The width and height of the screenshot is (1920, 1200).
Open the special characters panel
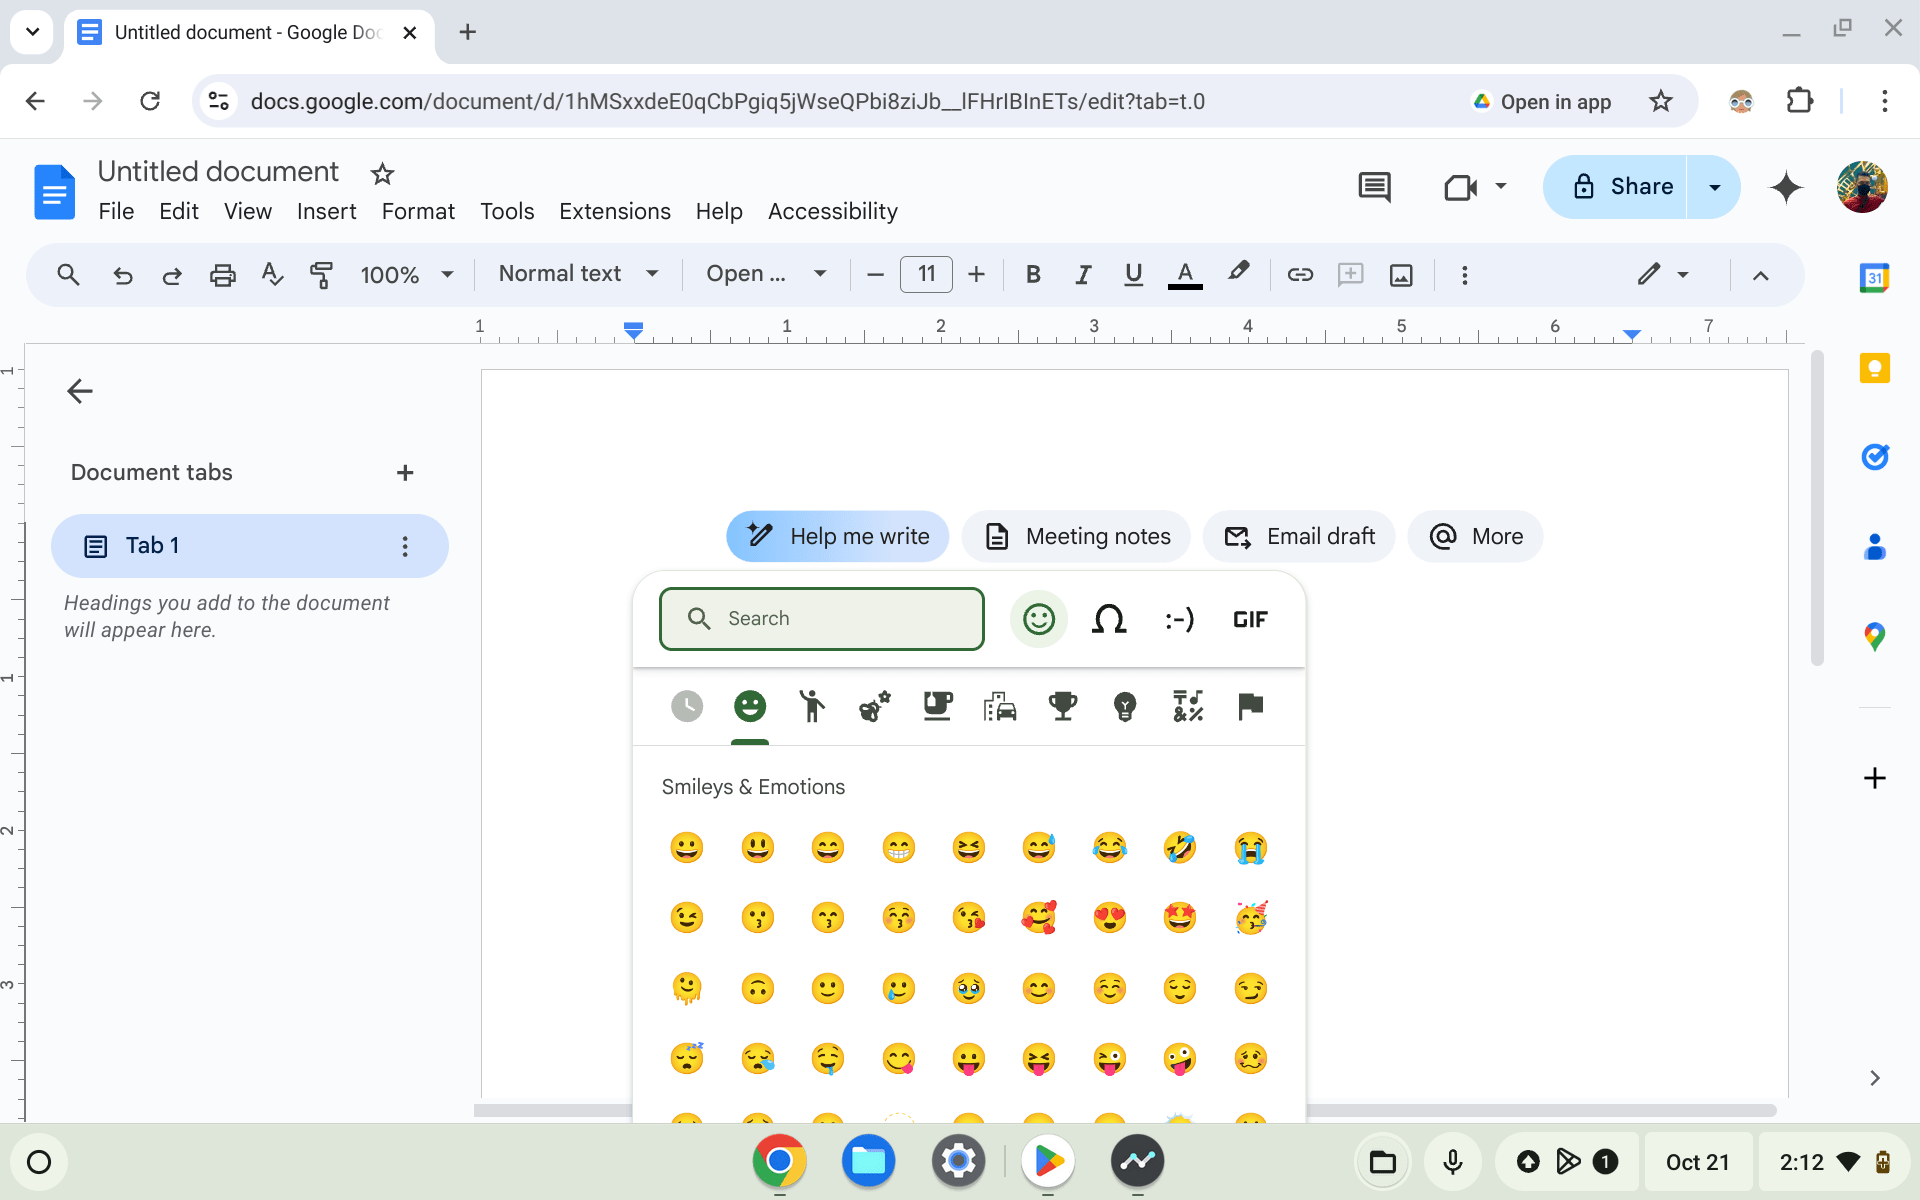(x=1110, y=619)
